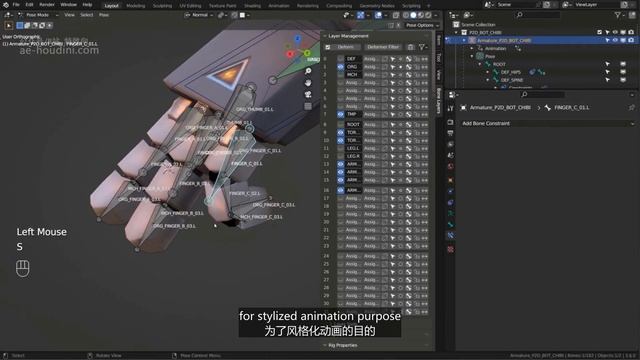Expand the Rig Properties panel
This screenshot has height=360, width=640.
pos(342,345)
